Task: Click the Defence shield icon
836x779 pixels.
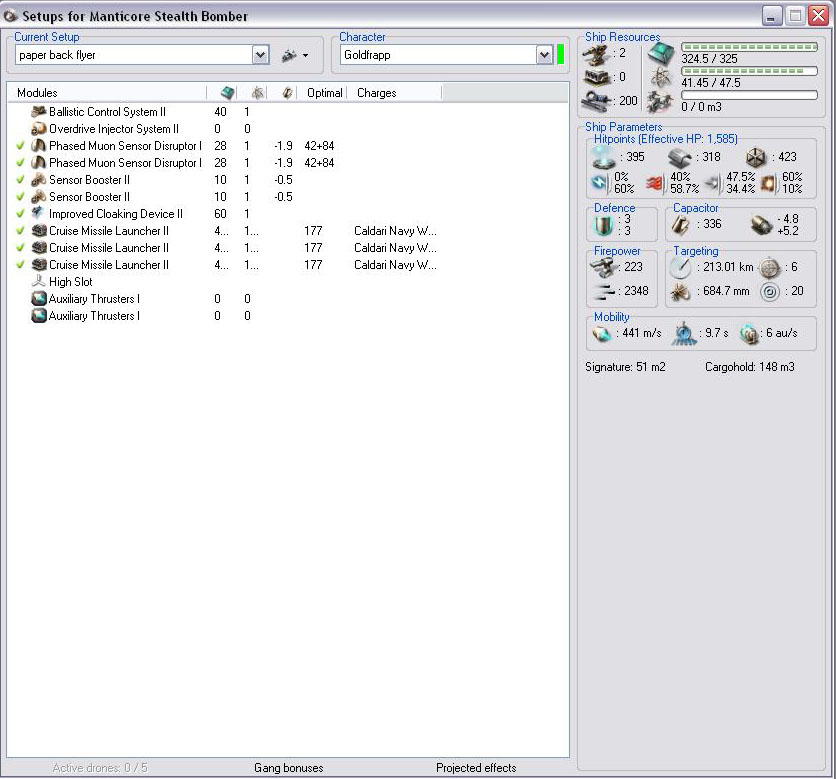Action: pos(604,226)
